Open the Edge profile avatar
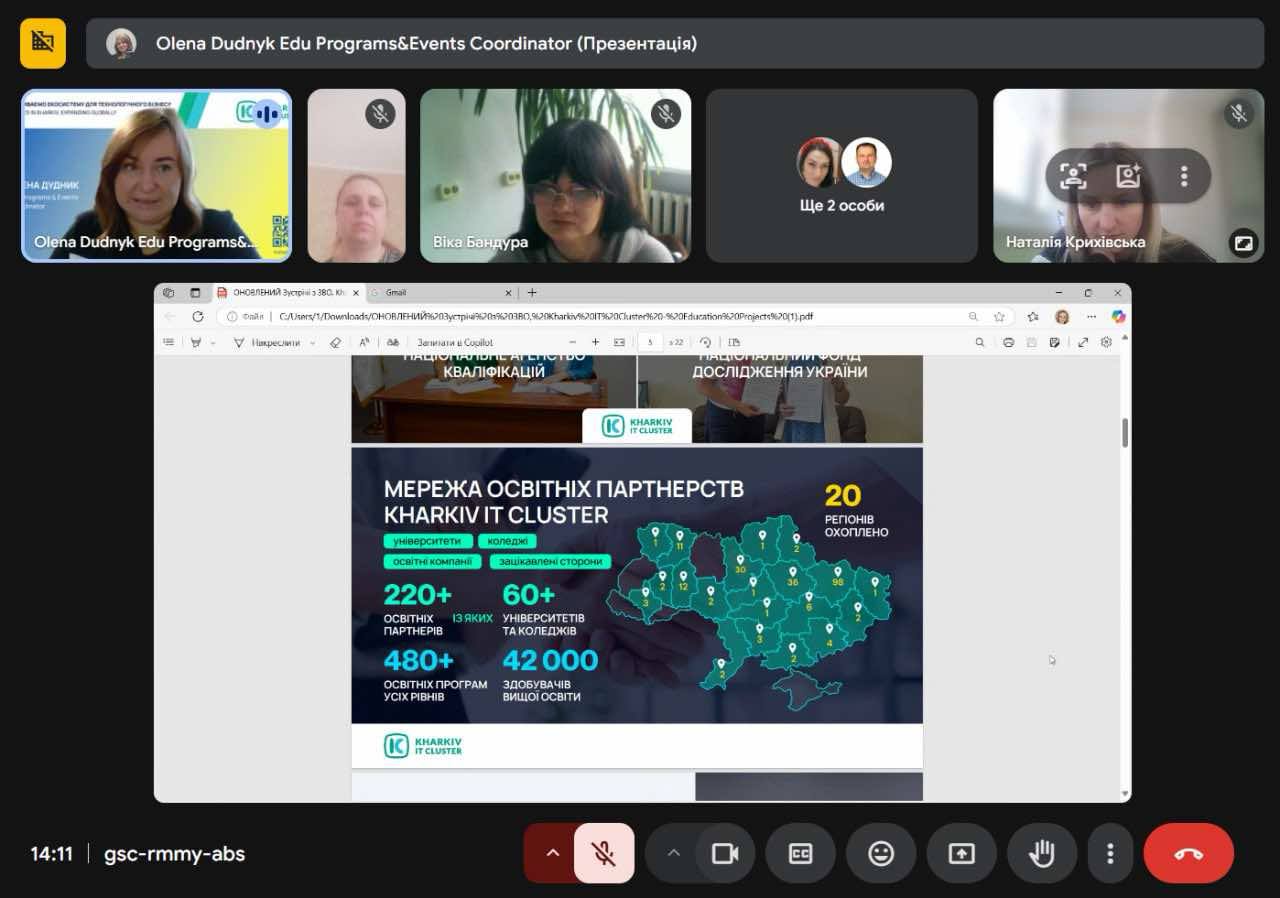The width and height of the screenshot is (1280, 898). pyautogui.click(x=1062, y=317)
